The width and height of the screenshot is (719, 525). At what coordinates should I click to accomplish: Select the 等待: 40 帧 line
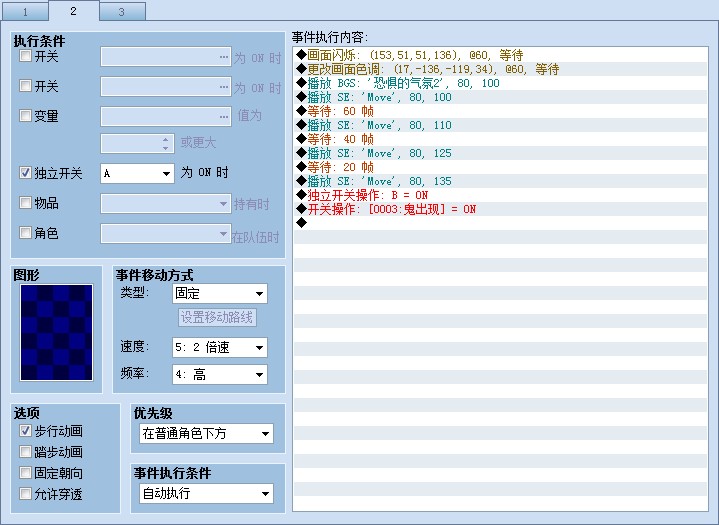point(500,139)
